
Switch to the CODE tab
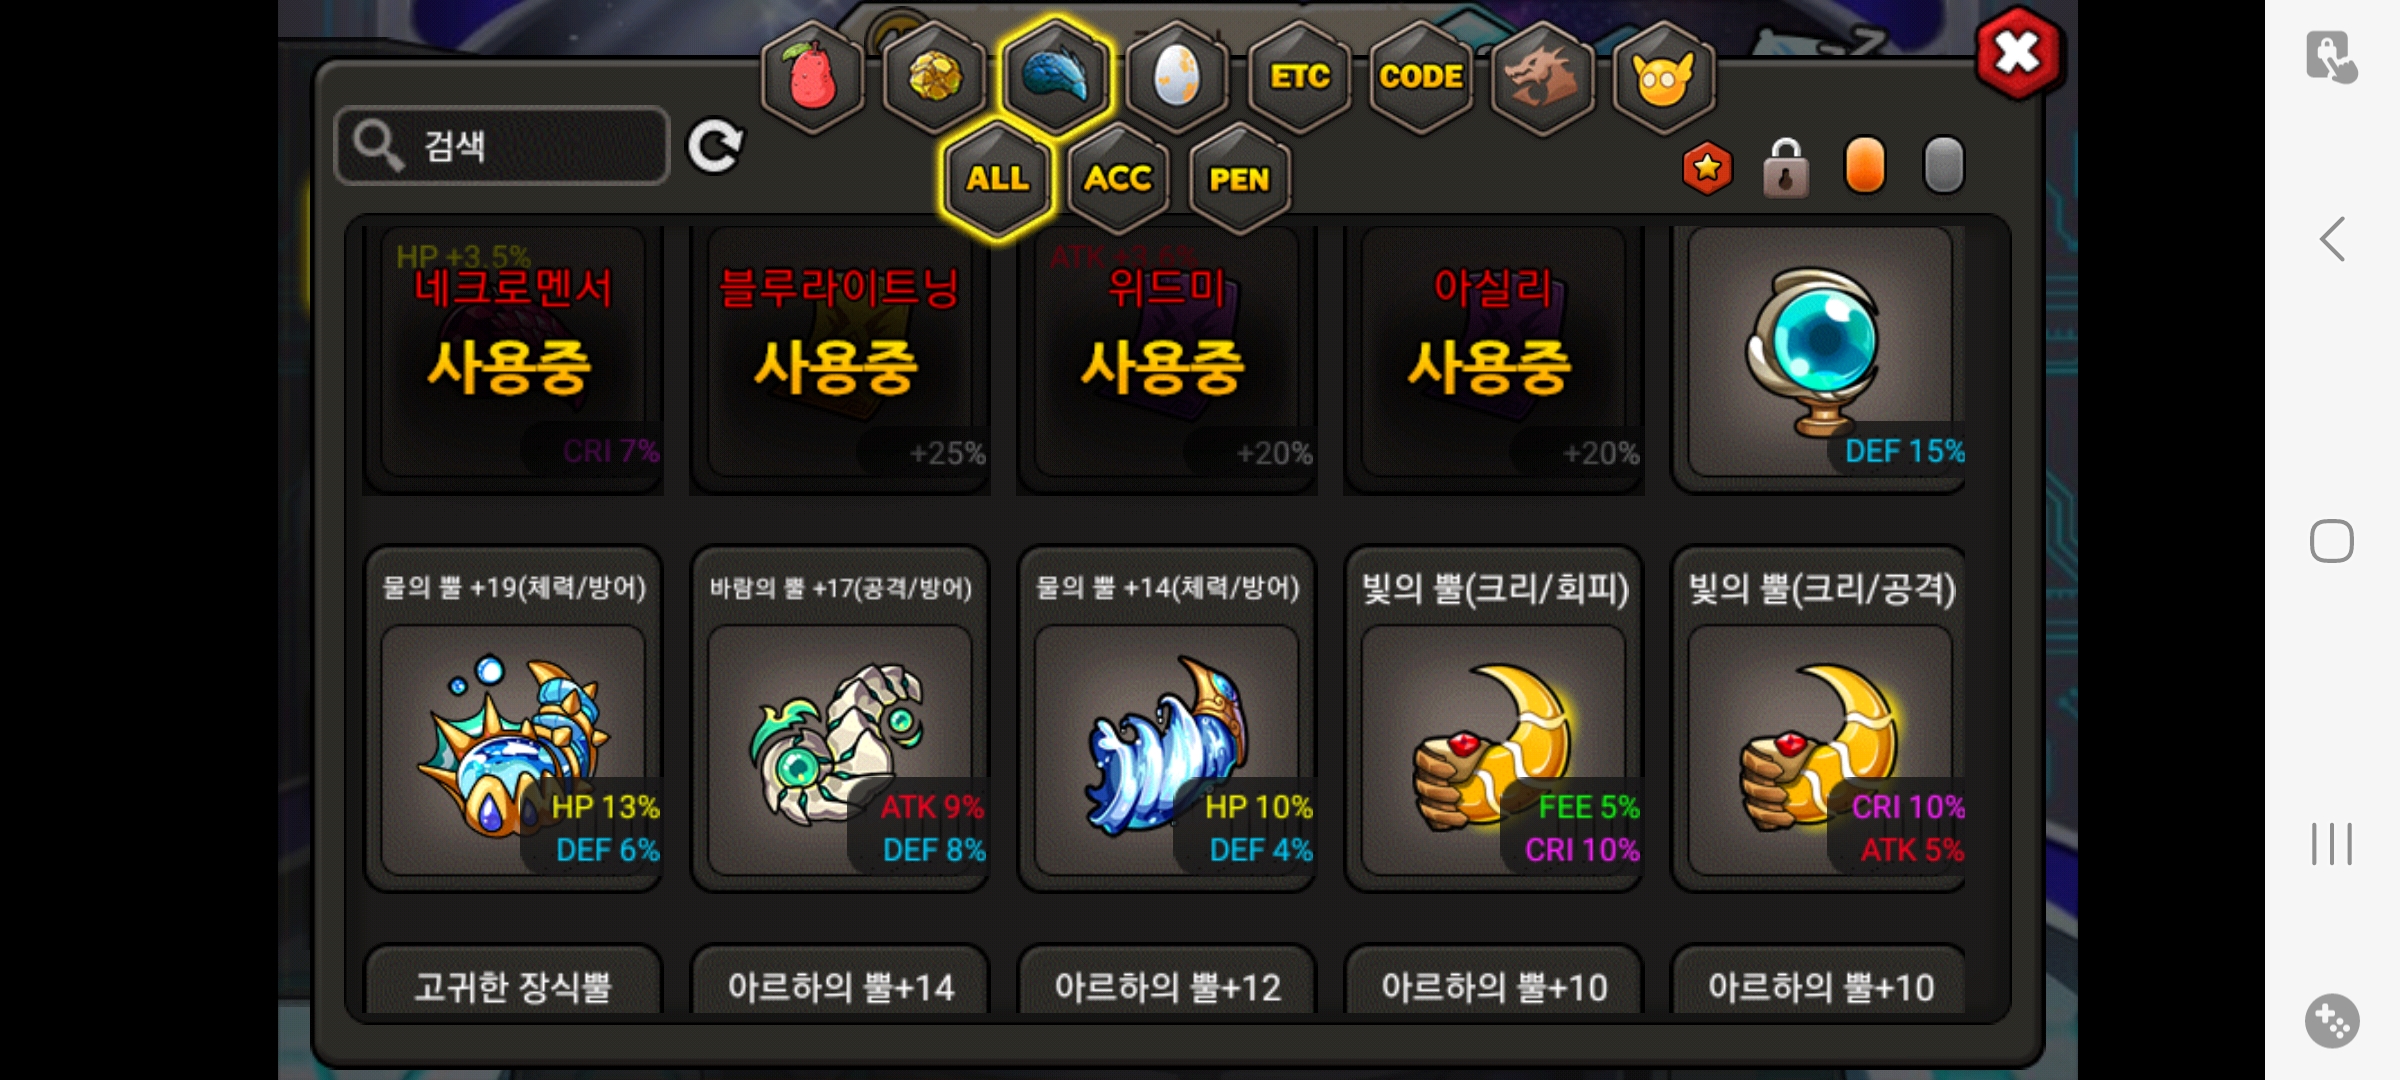[1420, 77]
